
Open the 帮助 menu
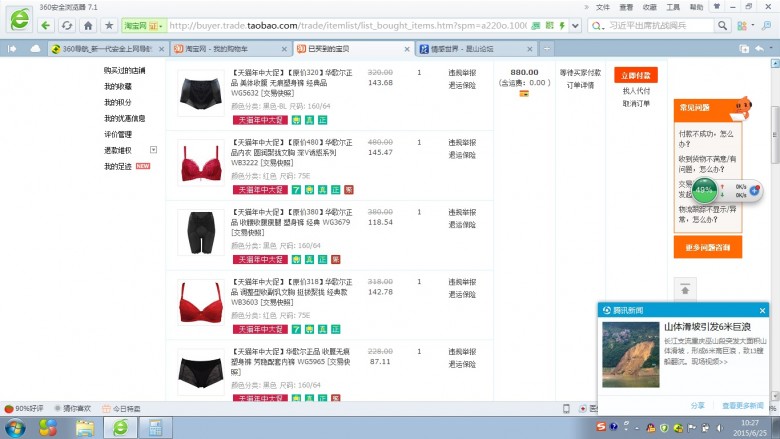(696, 7)
